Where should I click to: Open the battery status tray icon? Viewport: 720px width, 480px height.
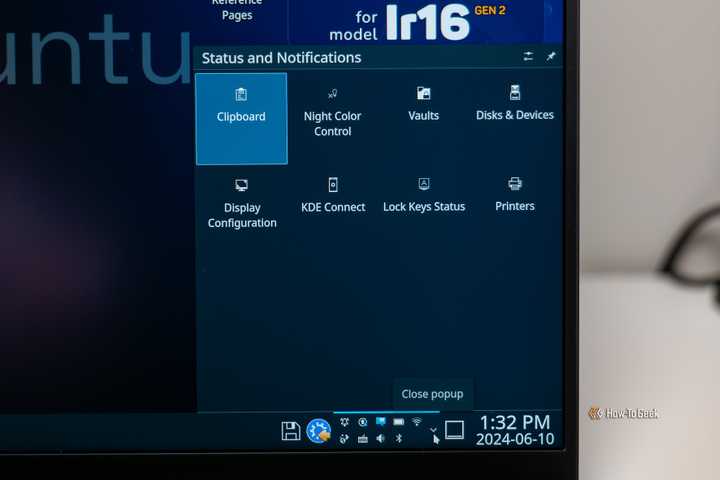(399, 422)
